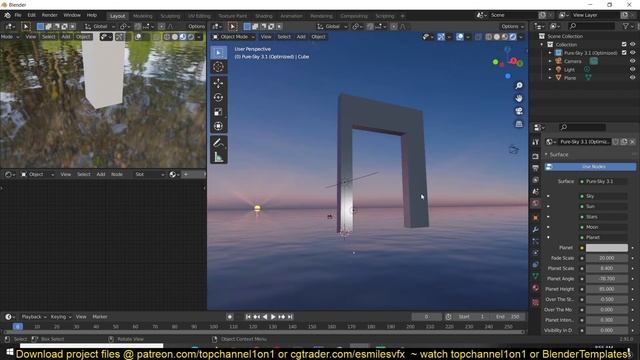Open the Window menu
The height and width of the screenshot is (360, 640).
[x=72, y=15]
